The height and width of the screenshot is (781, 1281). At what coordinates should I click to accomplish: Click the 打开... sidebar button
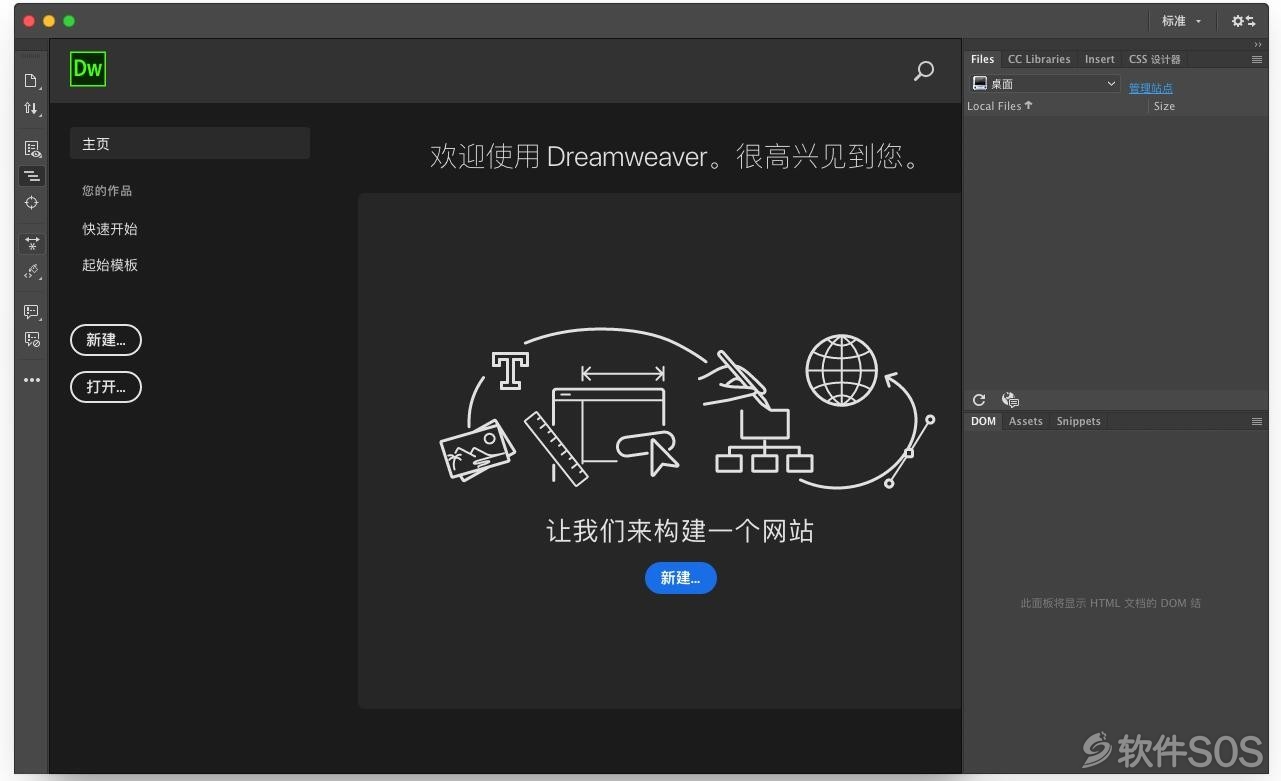pyautogui.click(x=106, y=387)
